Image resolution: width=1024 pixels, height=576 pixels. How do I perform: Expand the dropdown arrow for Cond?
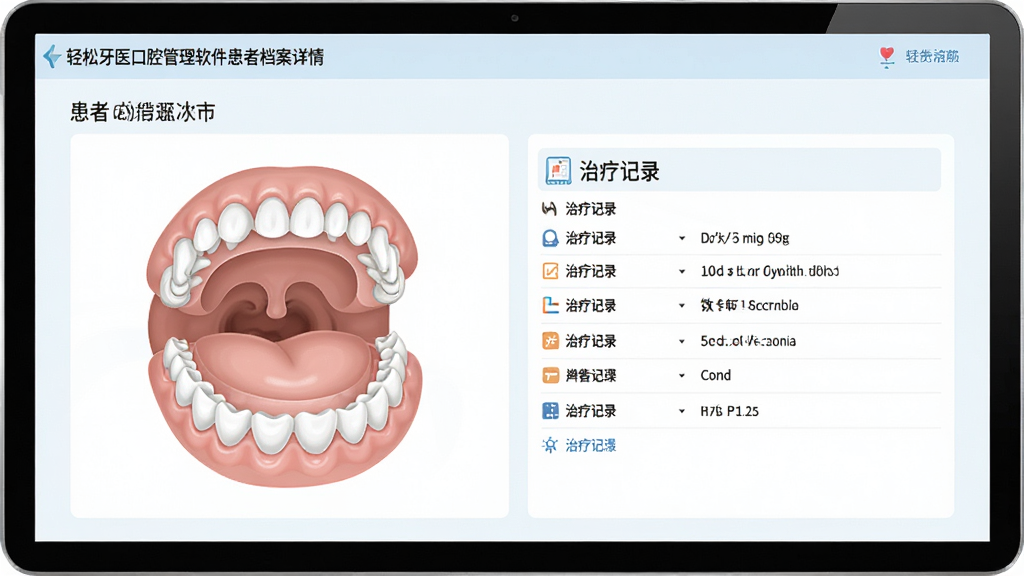[682, 376]
